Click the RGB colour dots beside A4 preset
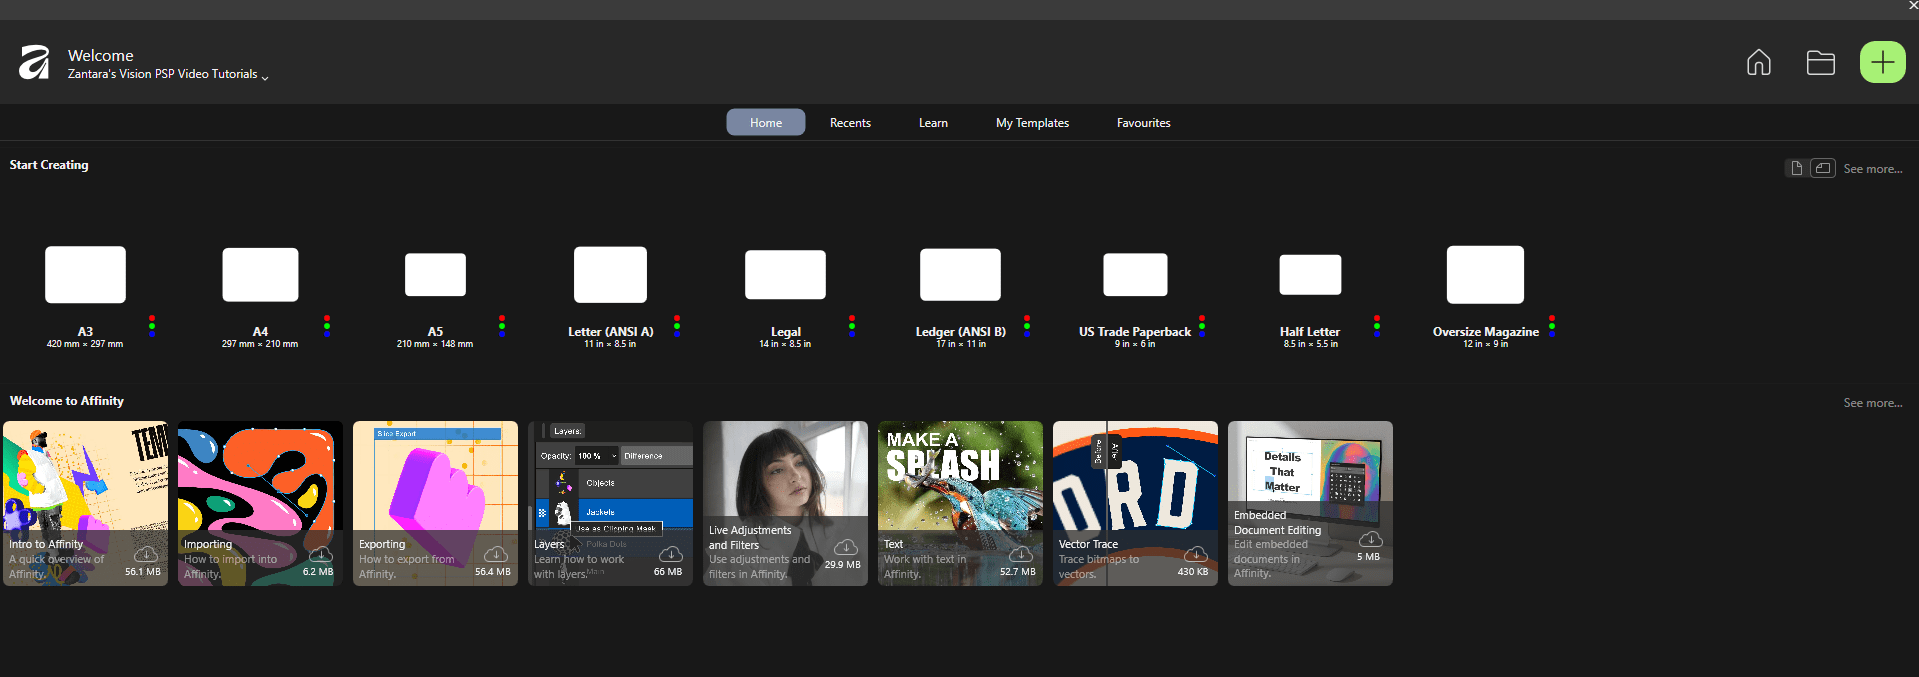1919x677 pixels. click(327, 326)
